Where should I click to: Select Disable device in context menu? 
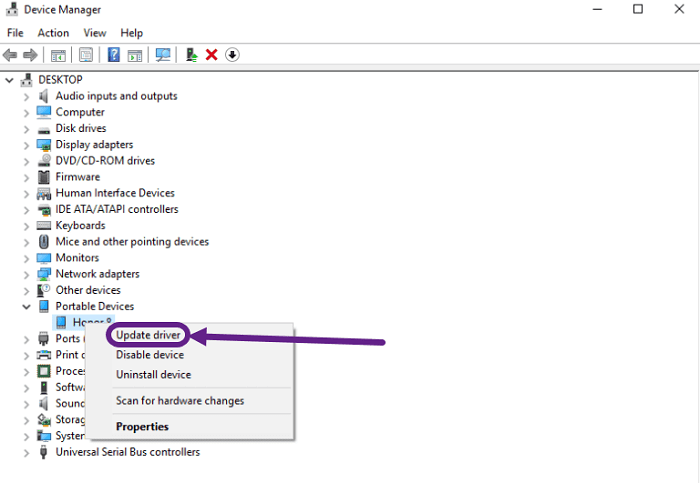click(x=150, y=355)
